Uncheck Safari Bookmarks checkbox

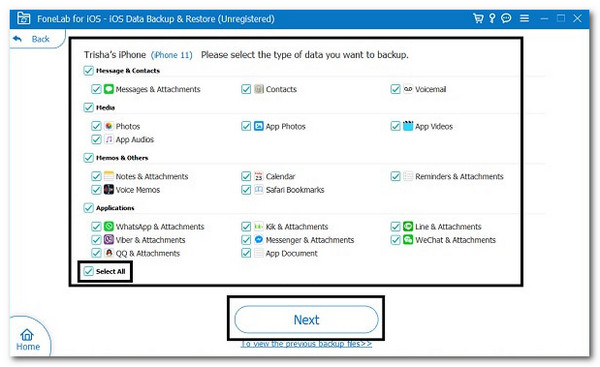coord(246,189)
